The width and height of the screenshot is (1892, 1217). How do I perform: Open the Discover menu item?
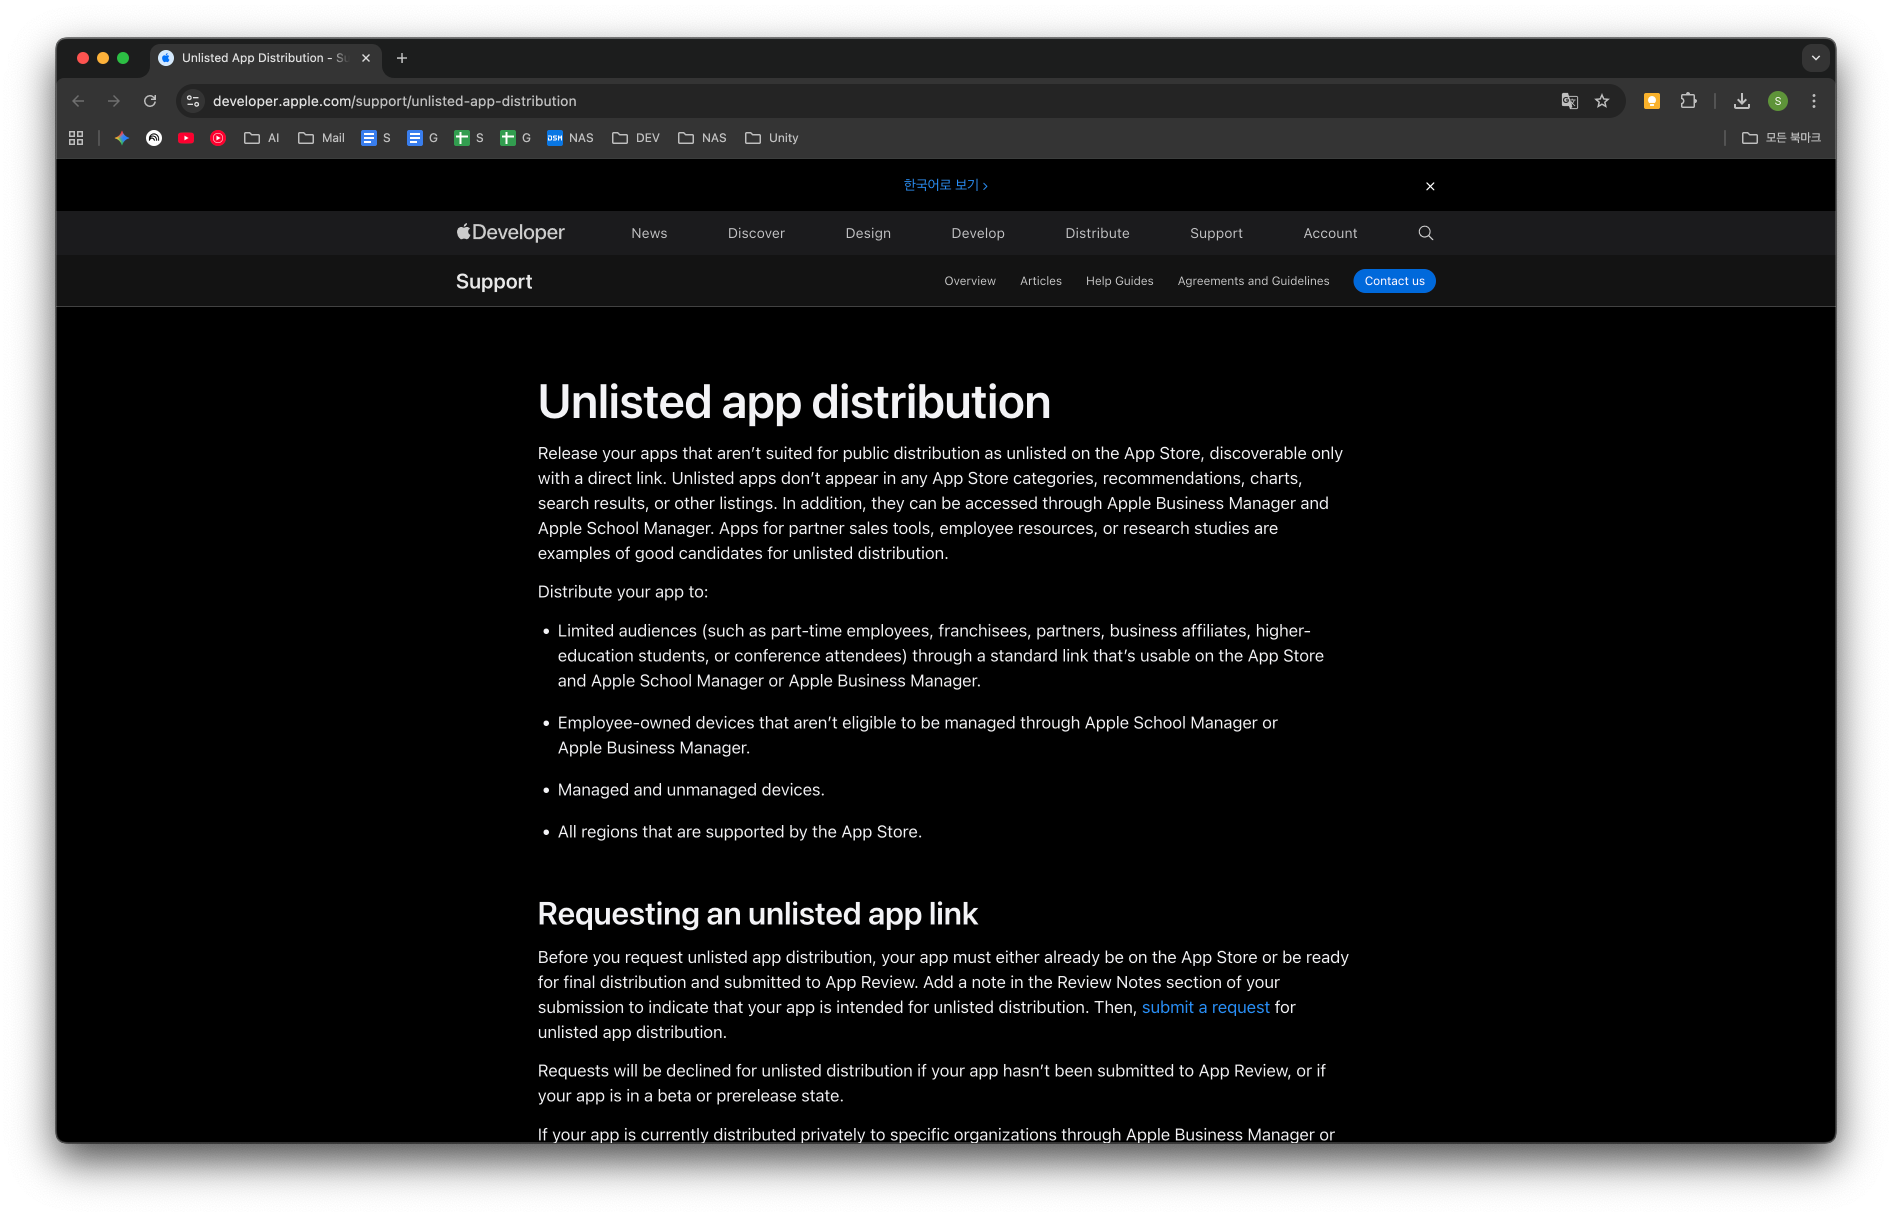pyautogui.click(x=756, y=233)
